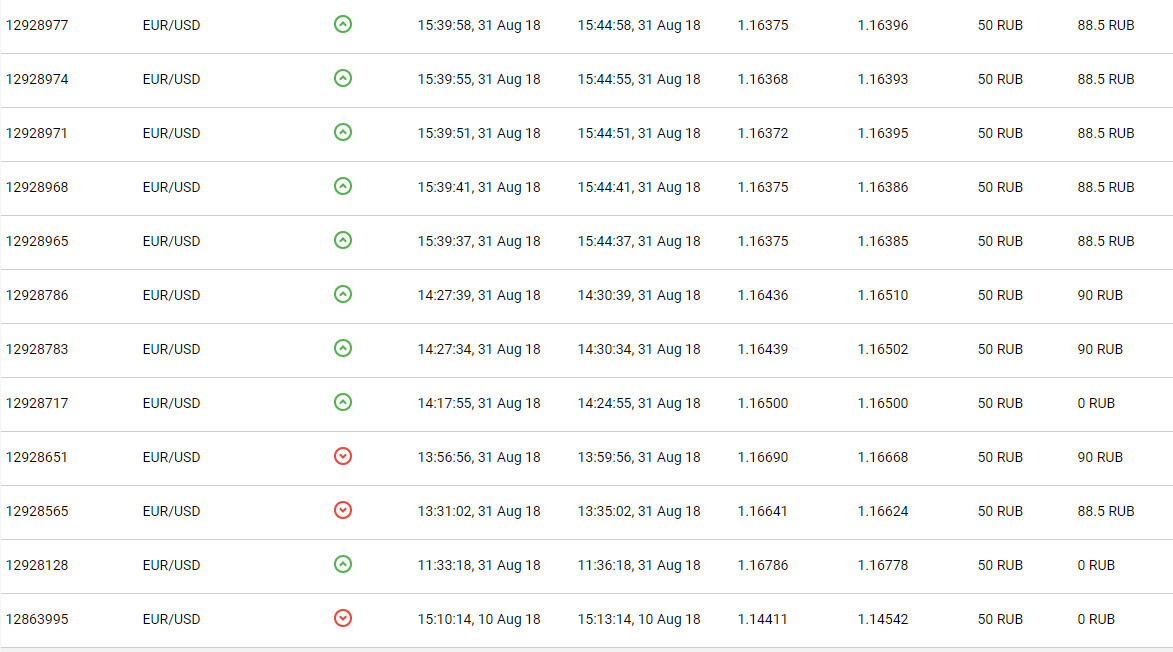The height and width of the screenshot is (652, 1173).
Task: Select the up arrow icon for trade 12928783
Action: tap(343, 348)
